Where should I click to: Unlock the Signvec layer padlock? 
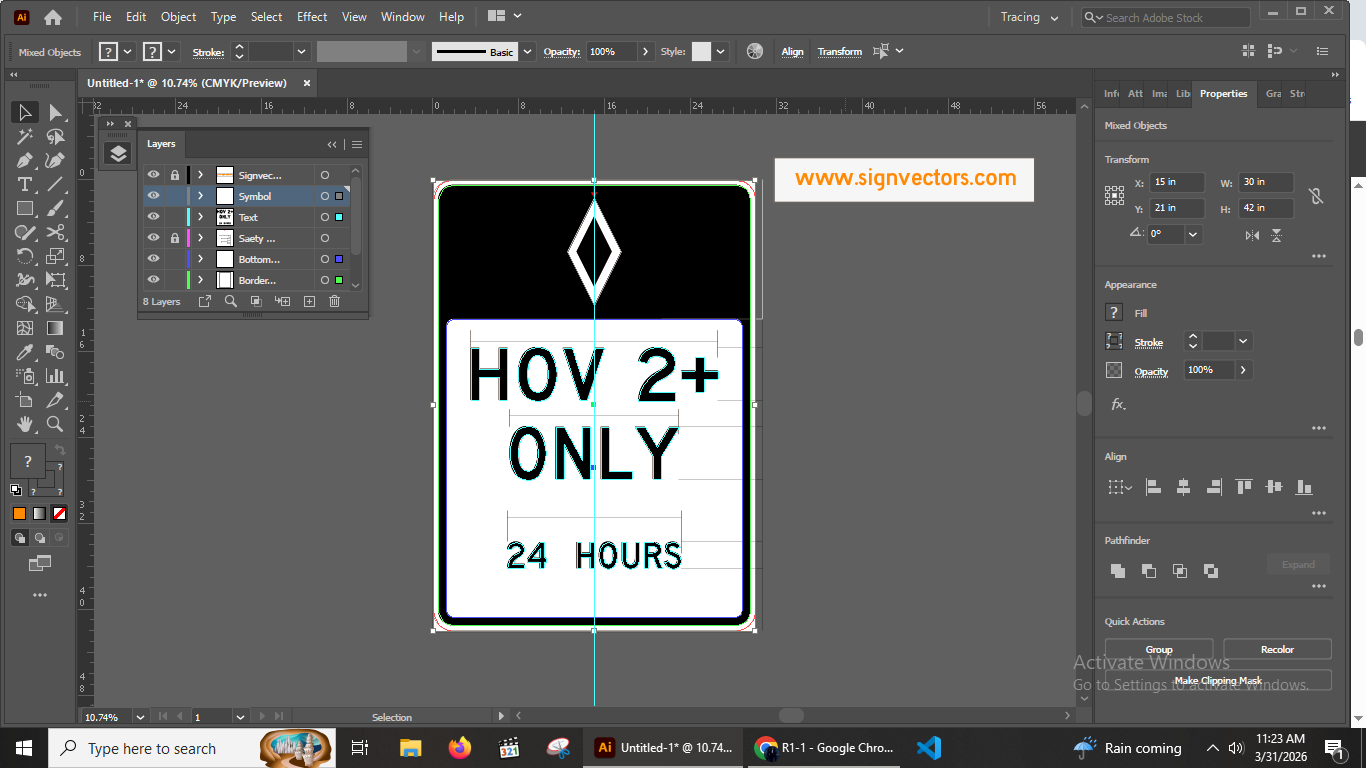coord(175,174)
